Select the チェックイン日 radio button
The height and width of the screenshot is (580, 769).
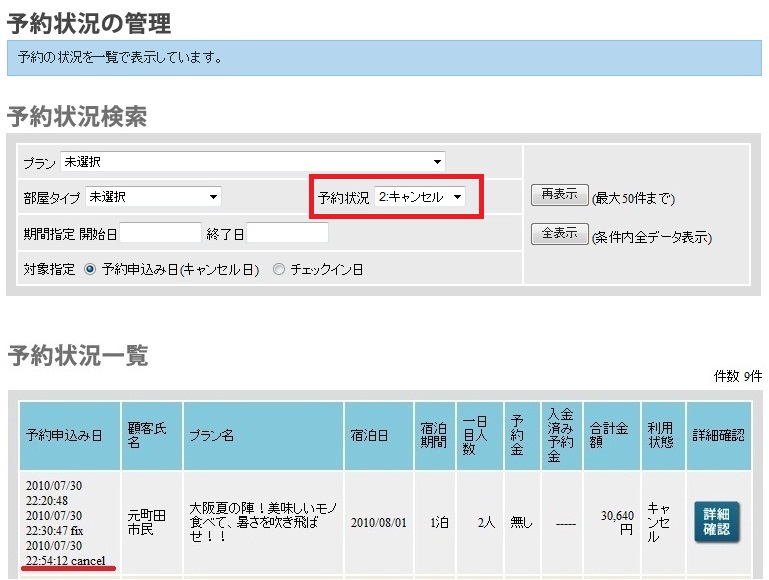click(x=279, y=269)
